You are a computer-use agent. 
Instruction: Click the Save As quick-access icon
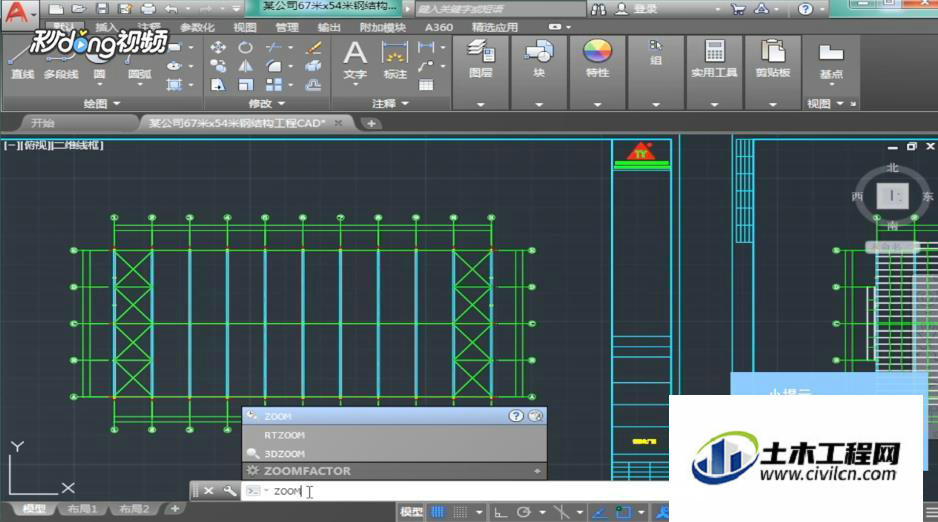pos(124,9)
